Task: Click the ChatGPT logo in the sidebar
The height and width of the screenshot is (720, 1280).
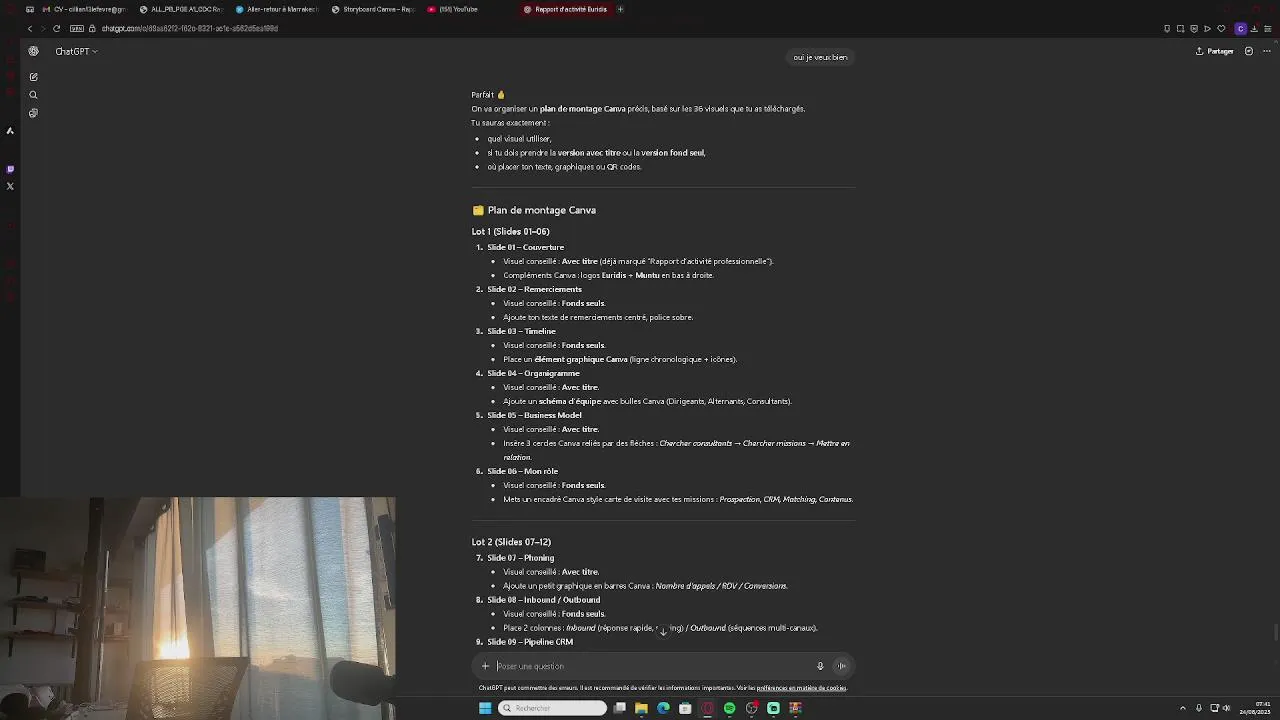Action: pos(33,51)
